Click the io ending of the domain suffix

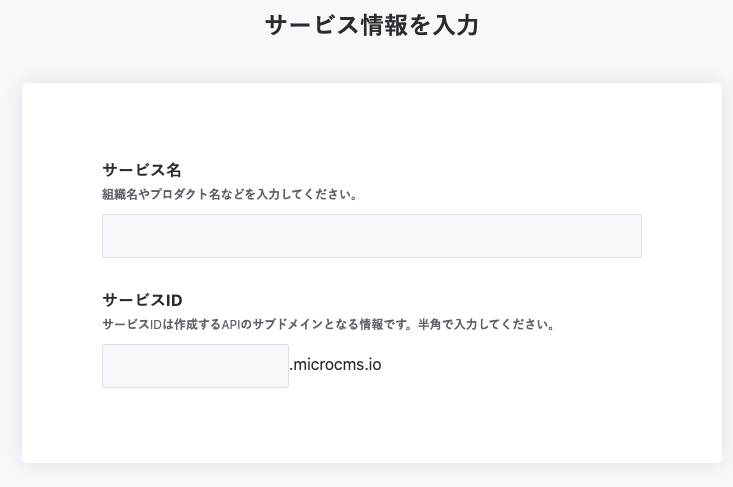pos(374,365)
